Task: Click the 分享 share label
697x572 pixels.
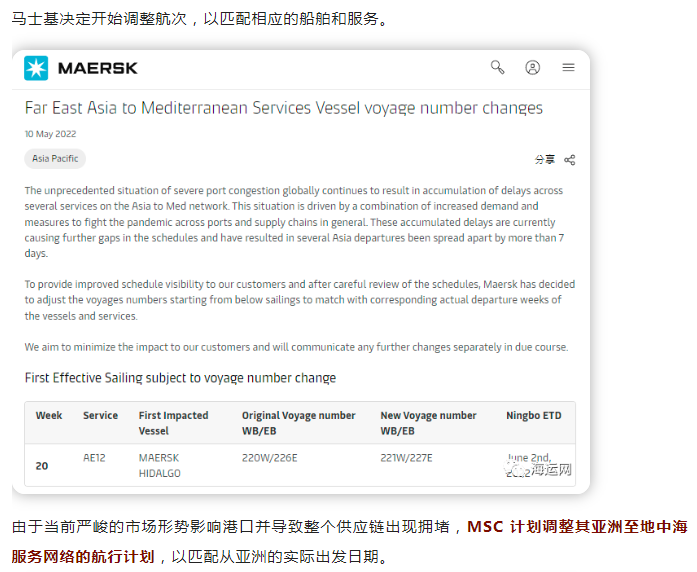Action: pos(545,160)
